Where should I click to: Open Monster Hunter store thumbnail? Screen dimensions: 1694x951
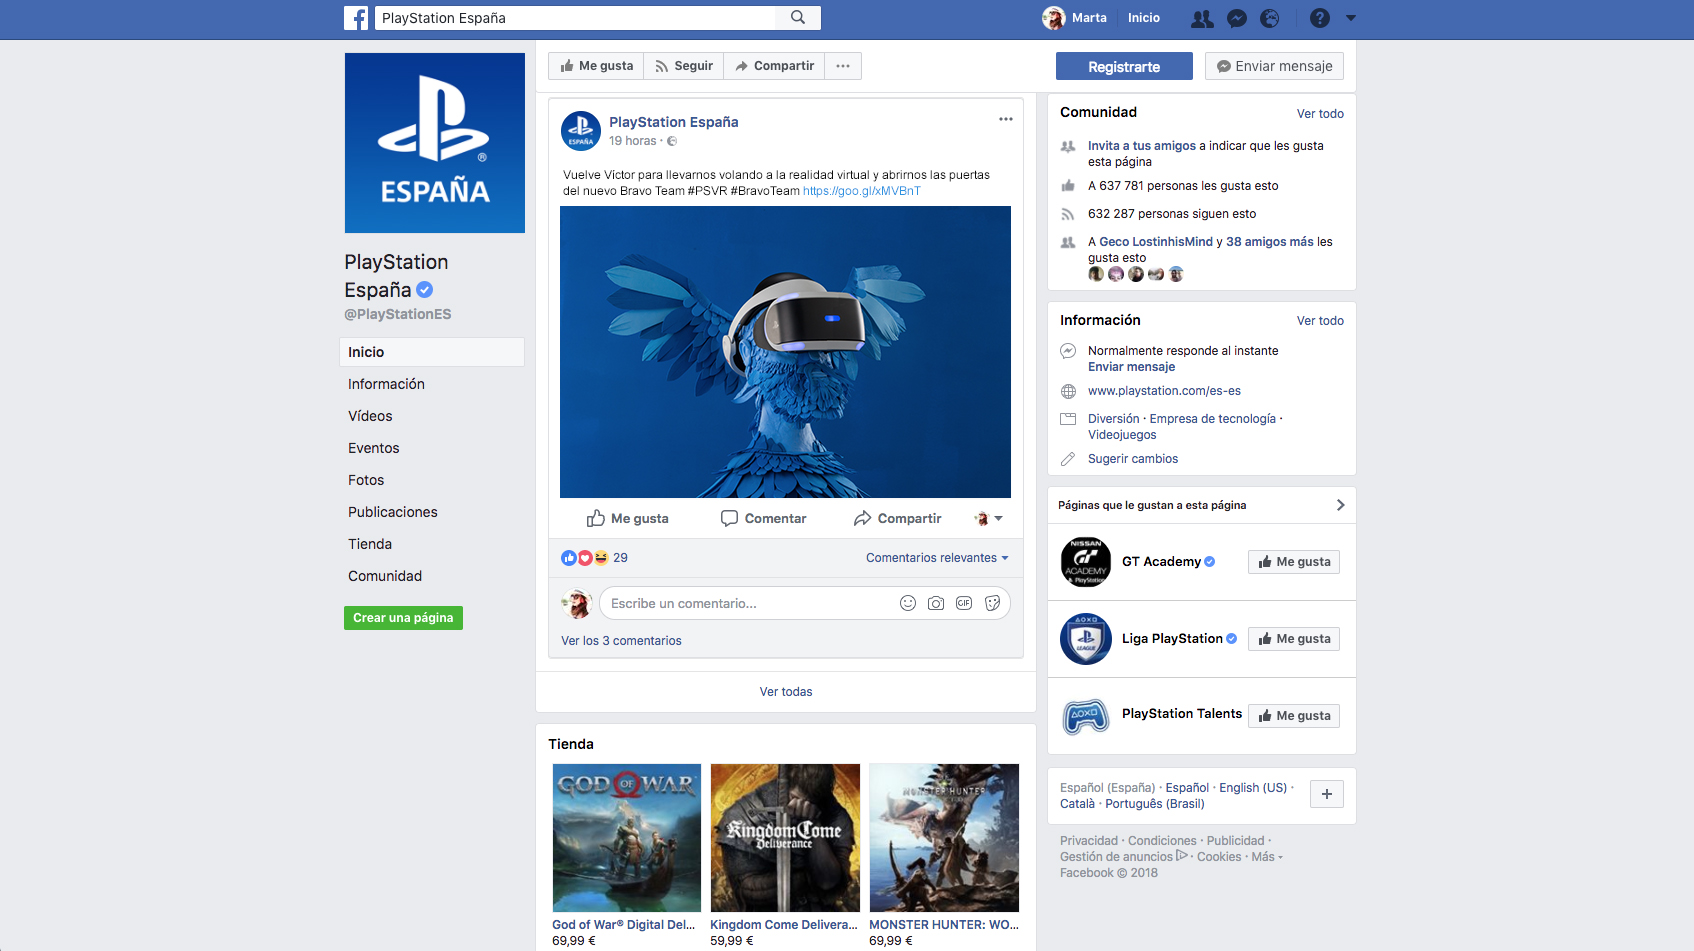click(x=944, y=838)
